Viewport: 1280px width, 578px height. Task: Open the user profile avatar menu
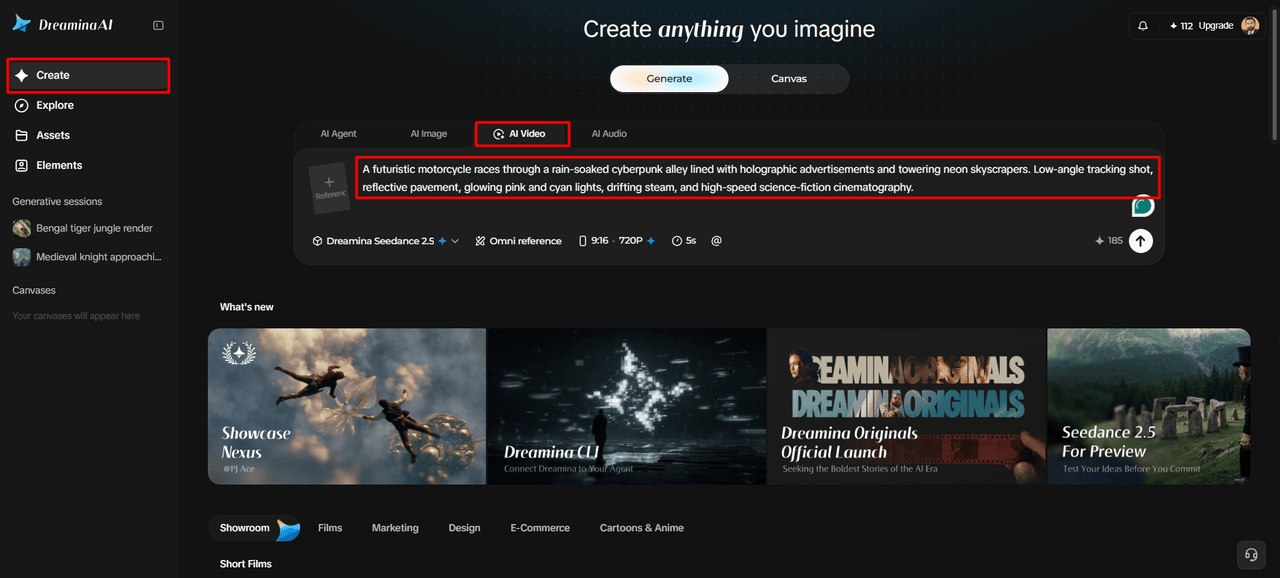(1250, 26)
